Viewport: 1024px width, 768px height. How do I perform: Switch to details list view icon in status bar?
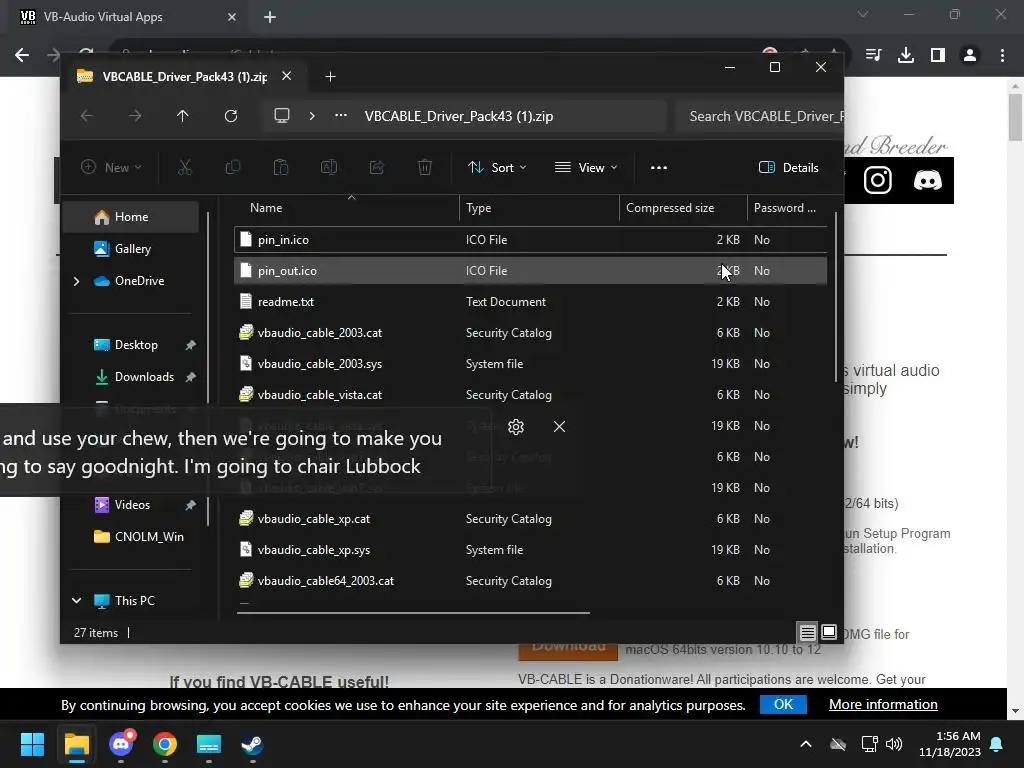click(x=808, y=632)
